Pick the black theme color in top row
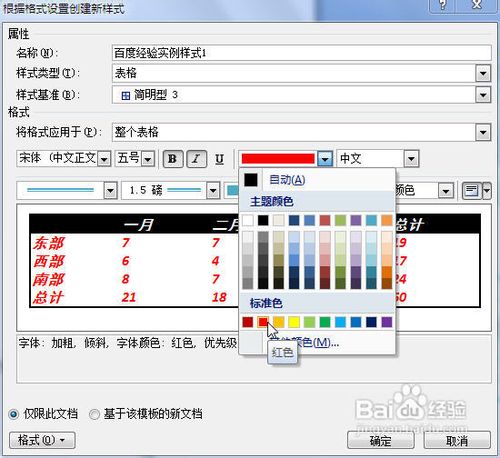Screen dimensions: 500x458 [x=263, y=220]
